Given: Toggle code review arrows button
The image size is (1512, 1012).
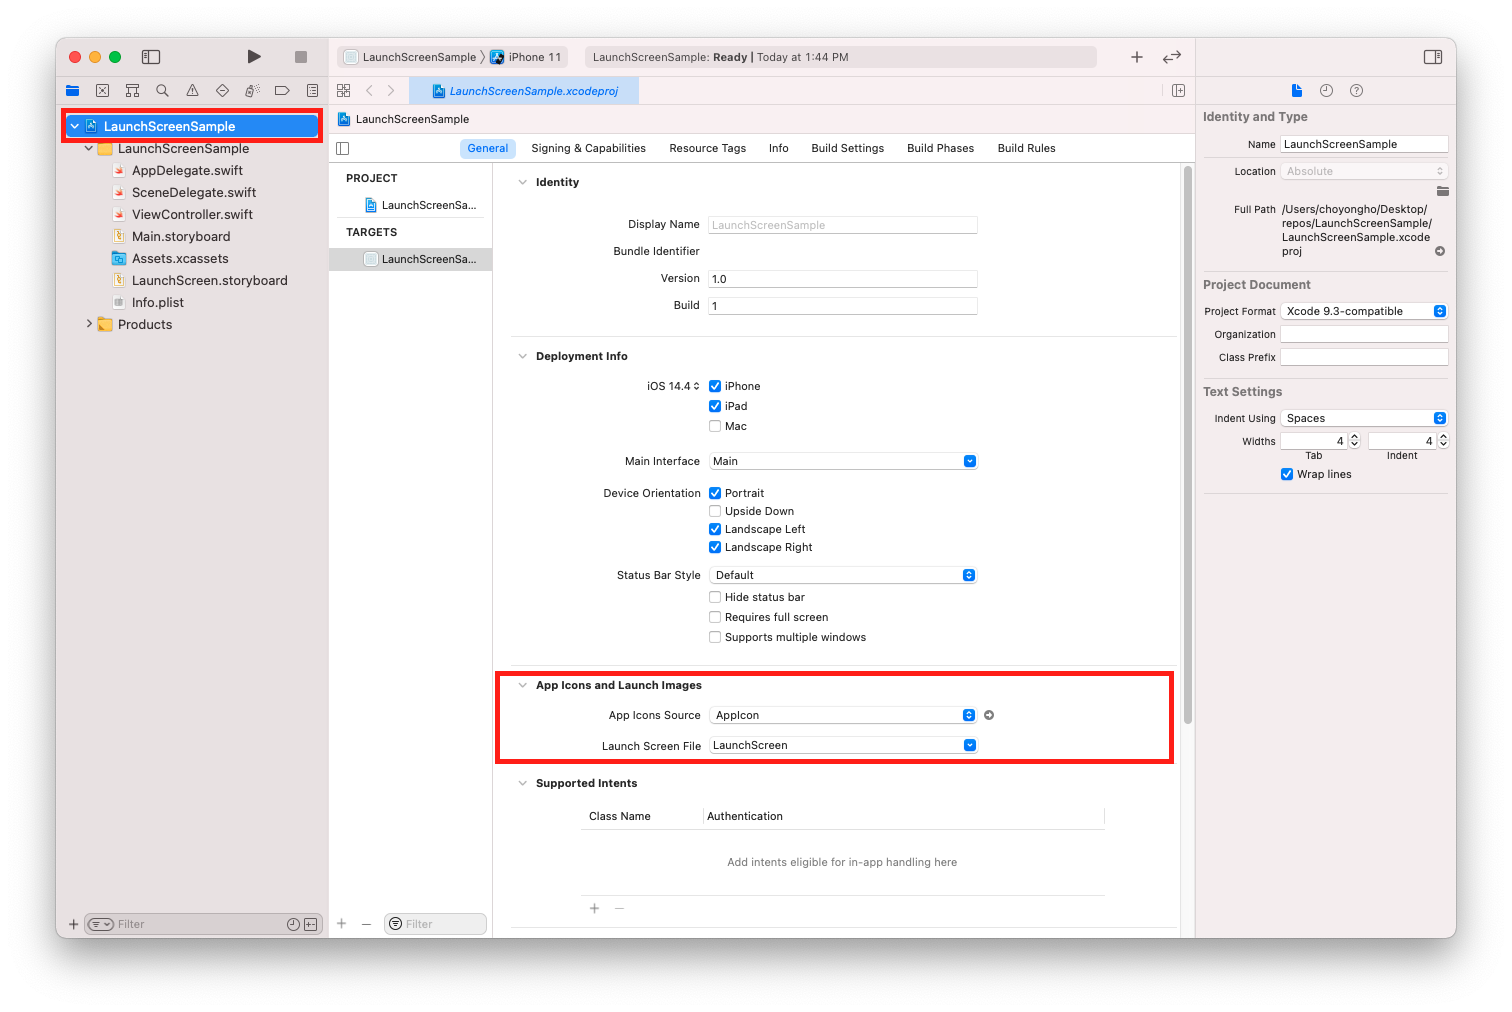Looking at the screenshot, I should [1172, 57].
